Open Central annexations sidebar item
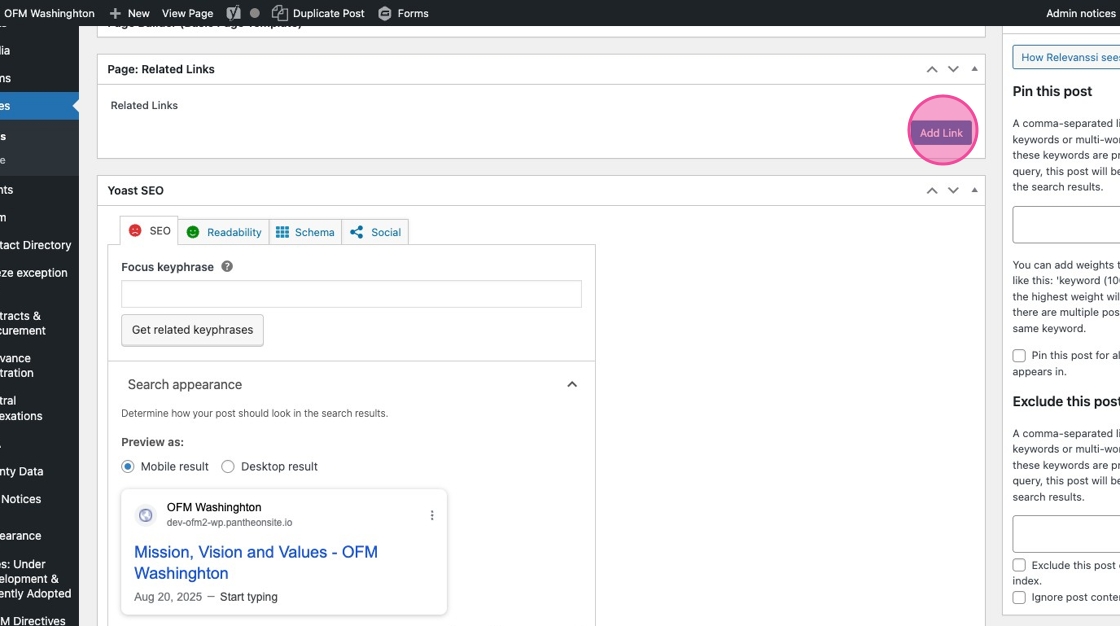1120x626 pixels. coord(21,408)
